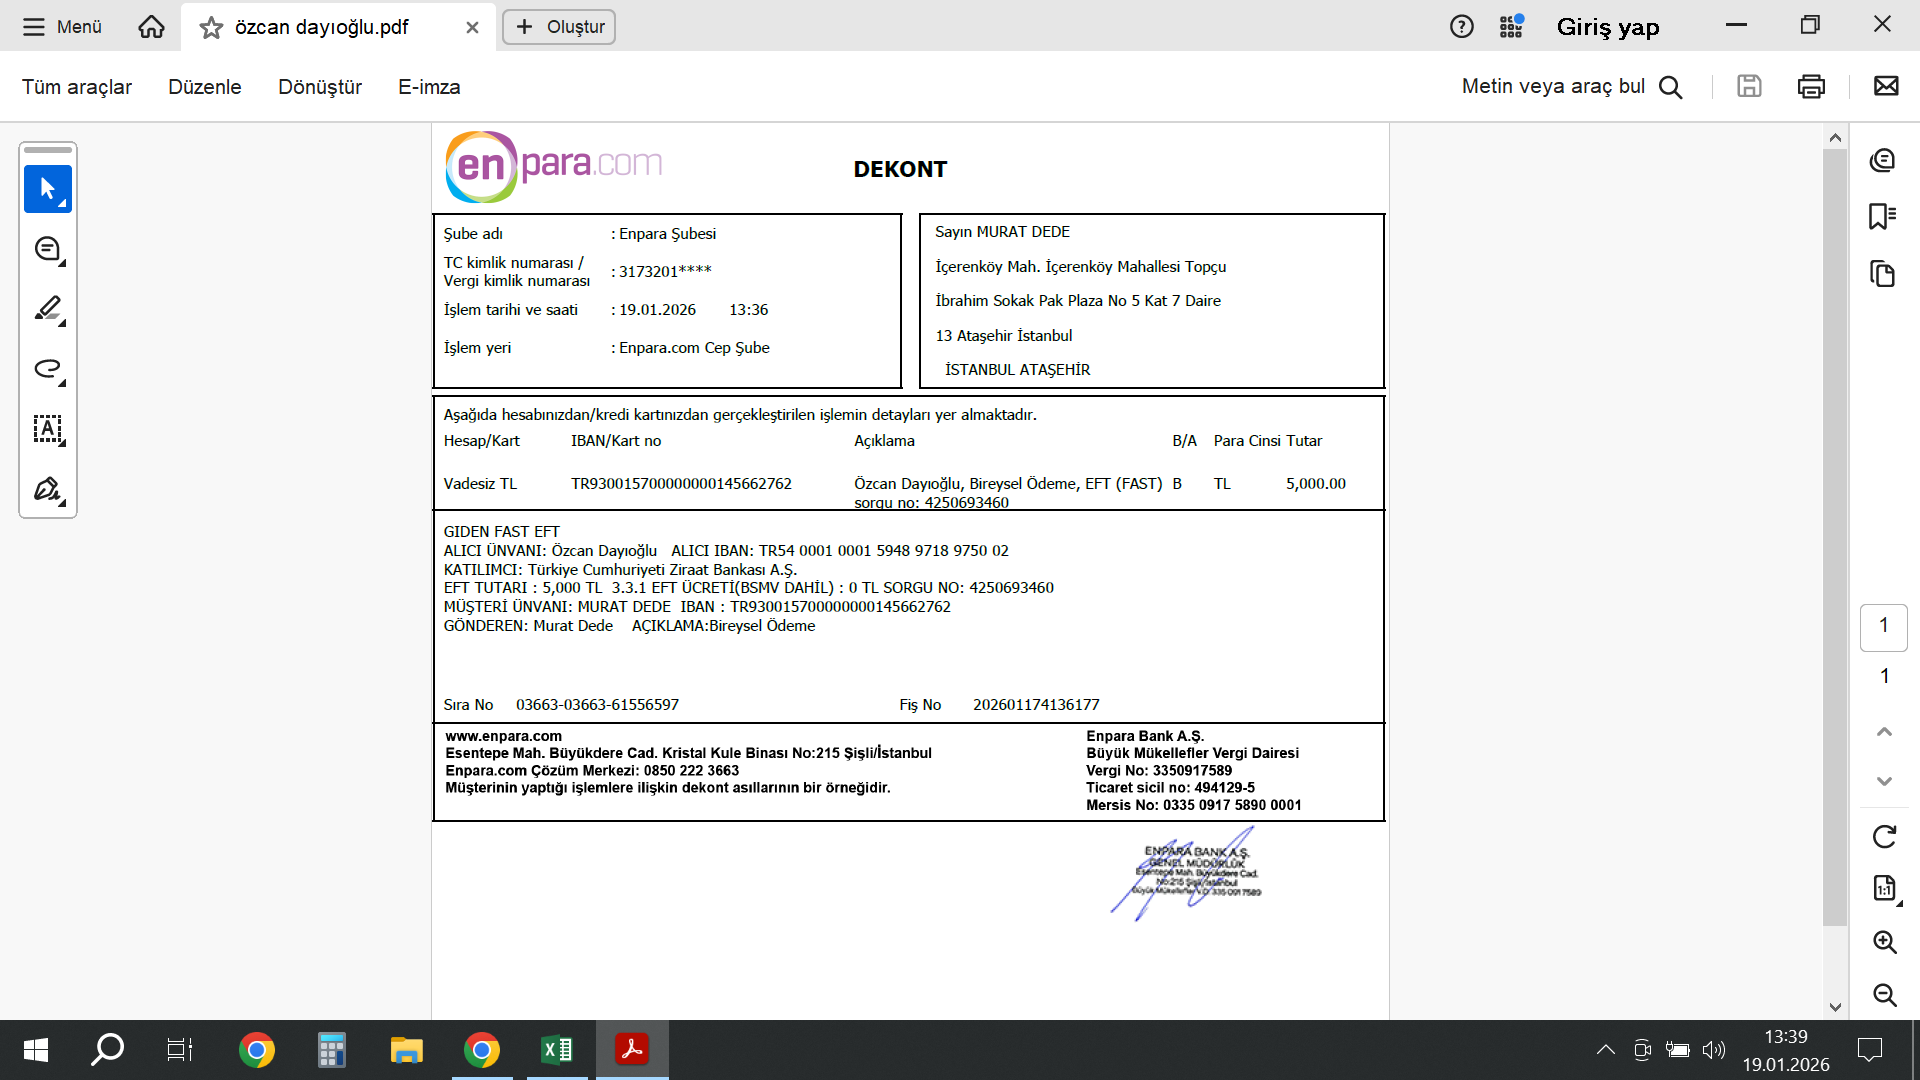Image resolution: width=1920 pixels, height=1080 pixels.
Task: Click the Metin veya araç bul search
Action: point(1572,87)
